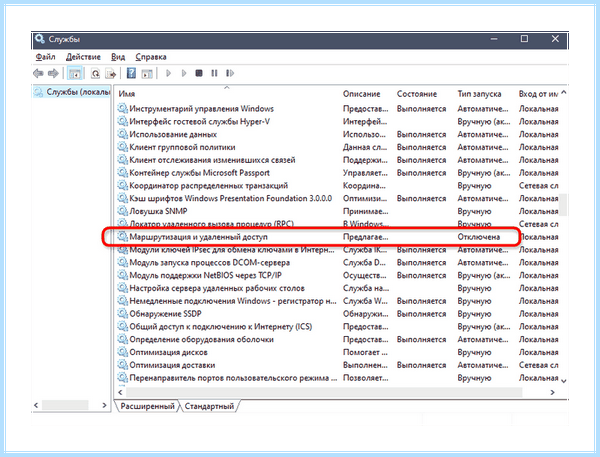Click Выполняется status in Обнаружение SSDP row
600x457 pixels.
tap(421, 313)
